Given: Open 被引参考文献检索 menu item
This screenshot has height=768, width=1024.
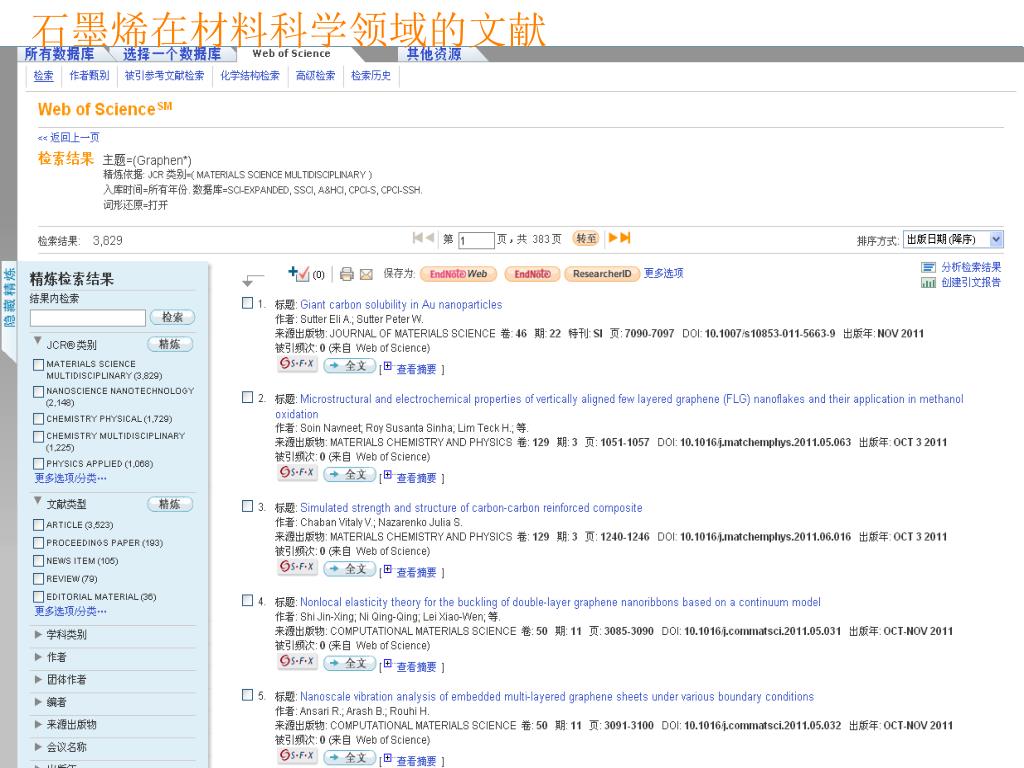Looking at the screenshot, I should (x=165, y=76).
